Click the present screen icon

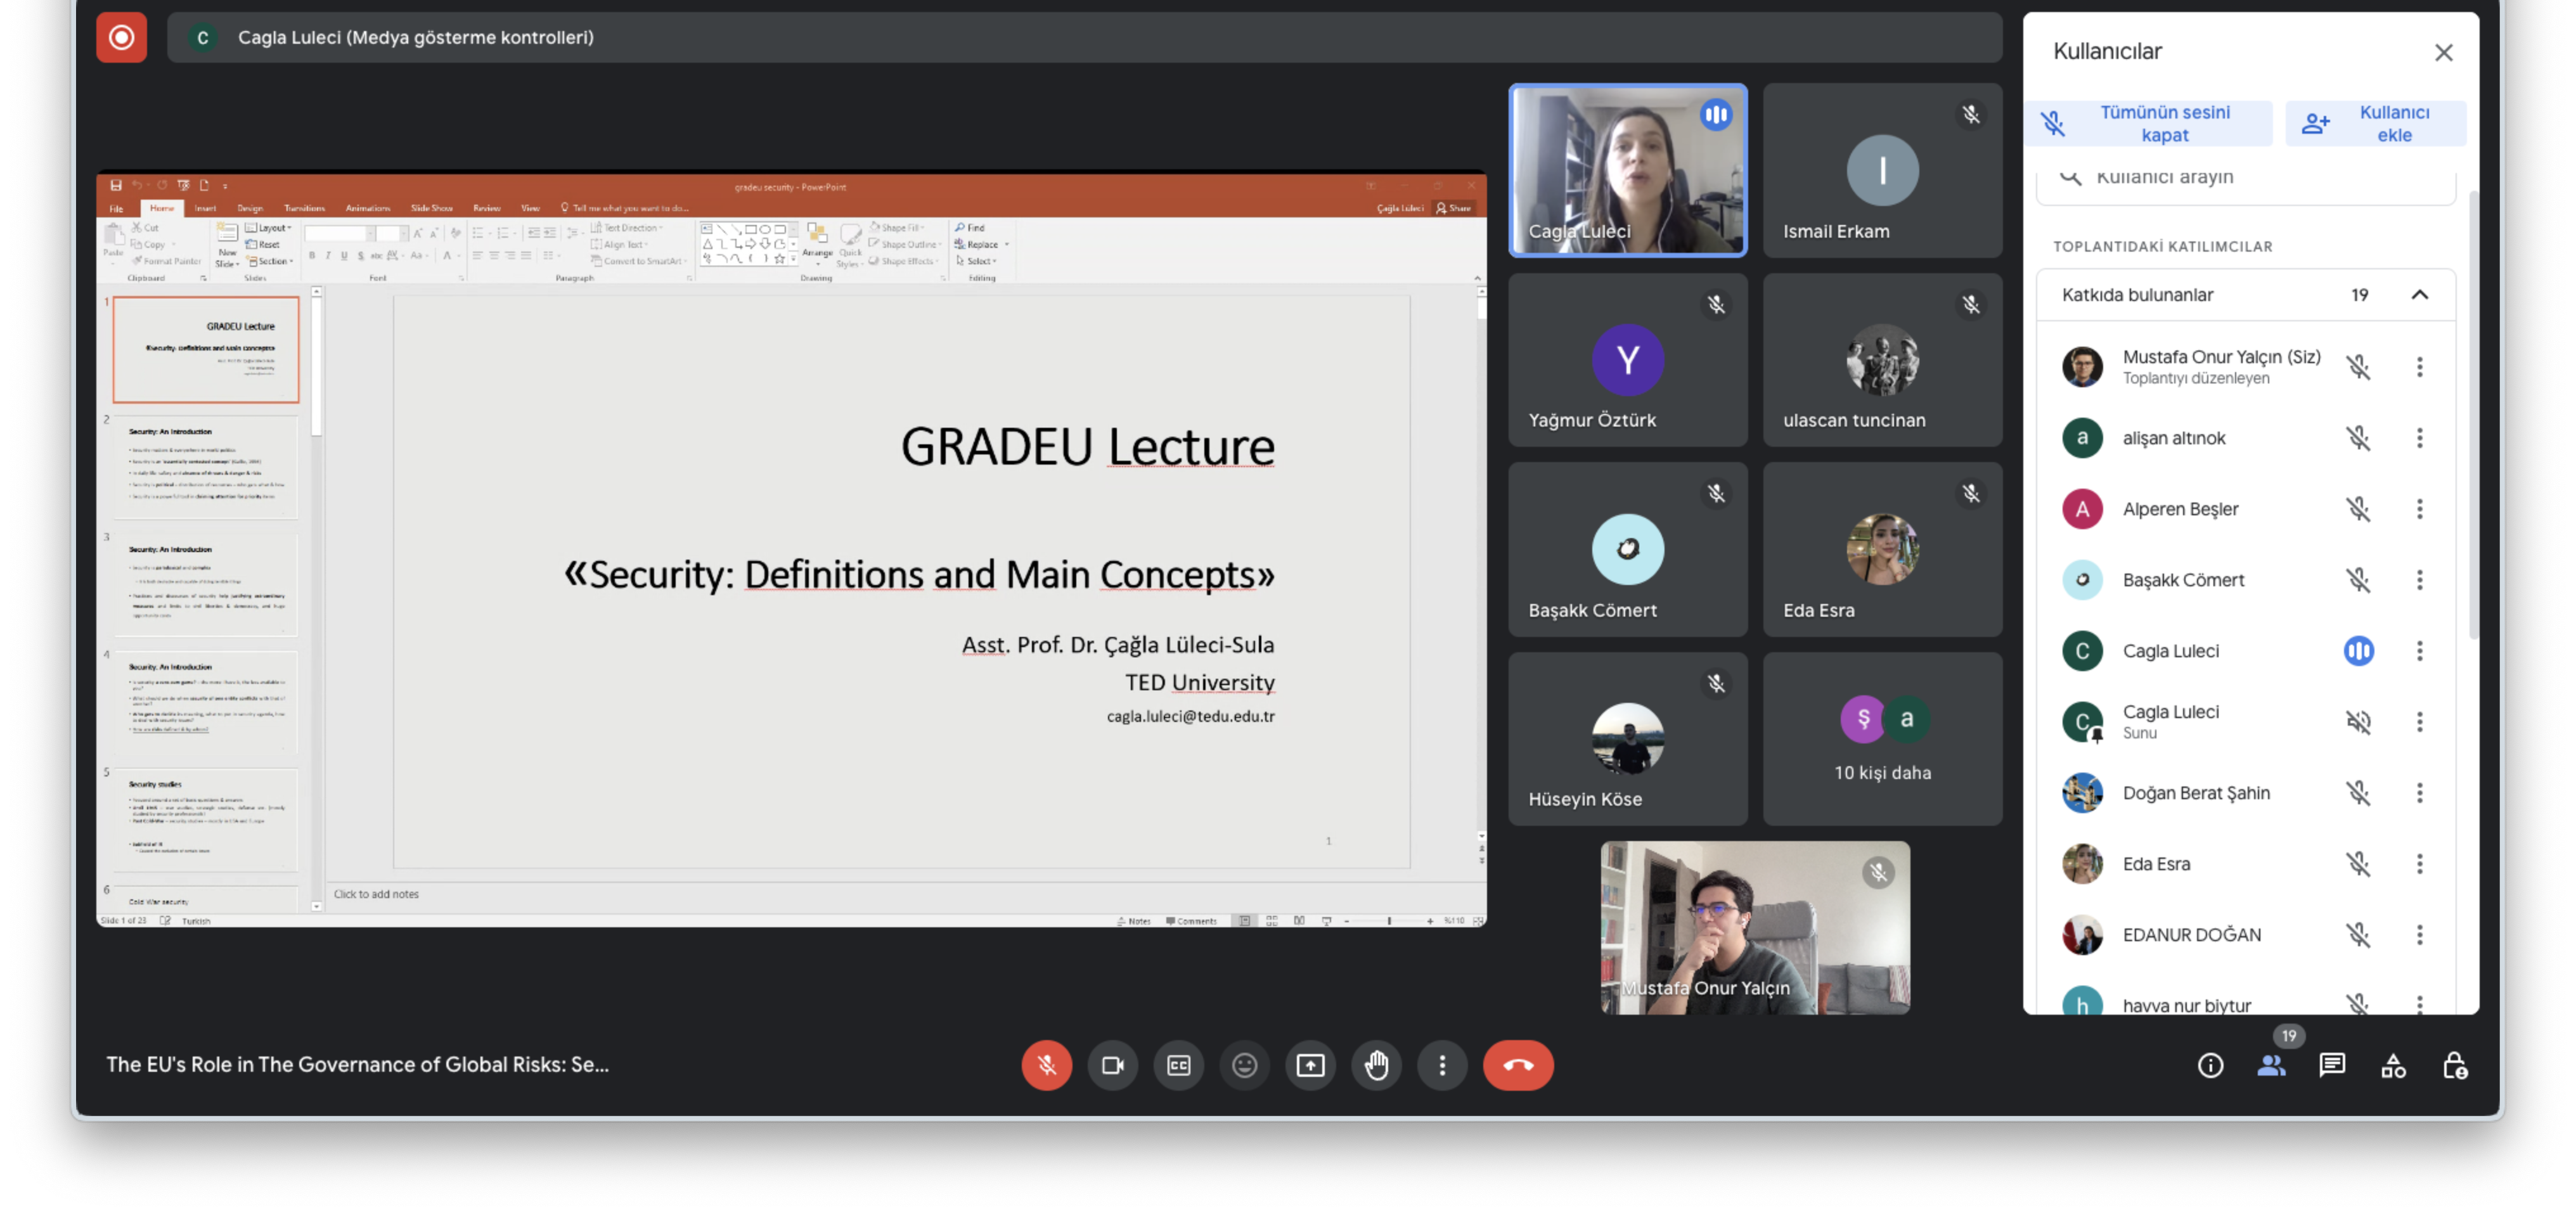pos(1310,1065)
